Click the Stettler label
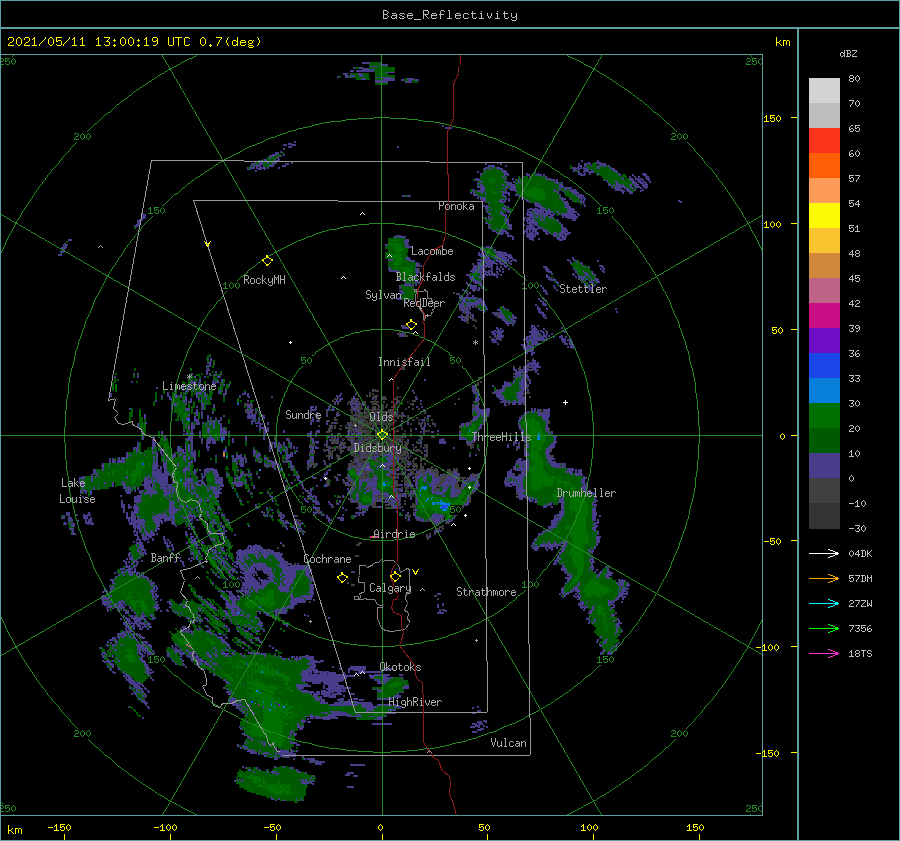Image resolution: width=900 pixels, height=841 pixels. (x=583, y=289)
